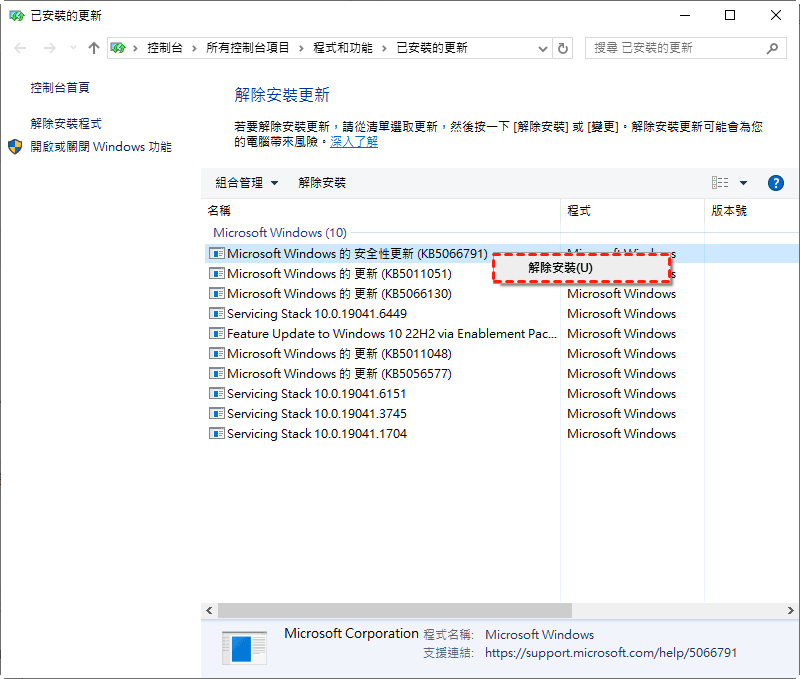Click the icon of the KB5011051 update
Viewport: 800px width, 679px height.
tap(216, 274)
